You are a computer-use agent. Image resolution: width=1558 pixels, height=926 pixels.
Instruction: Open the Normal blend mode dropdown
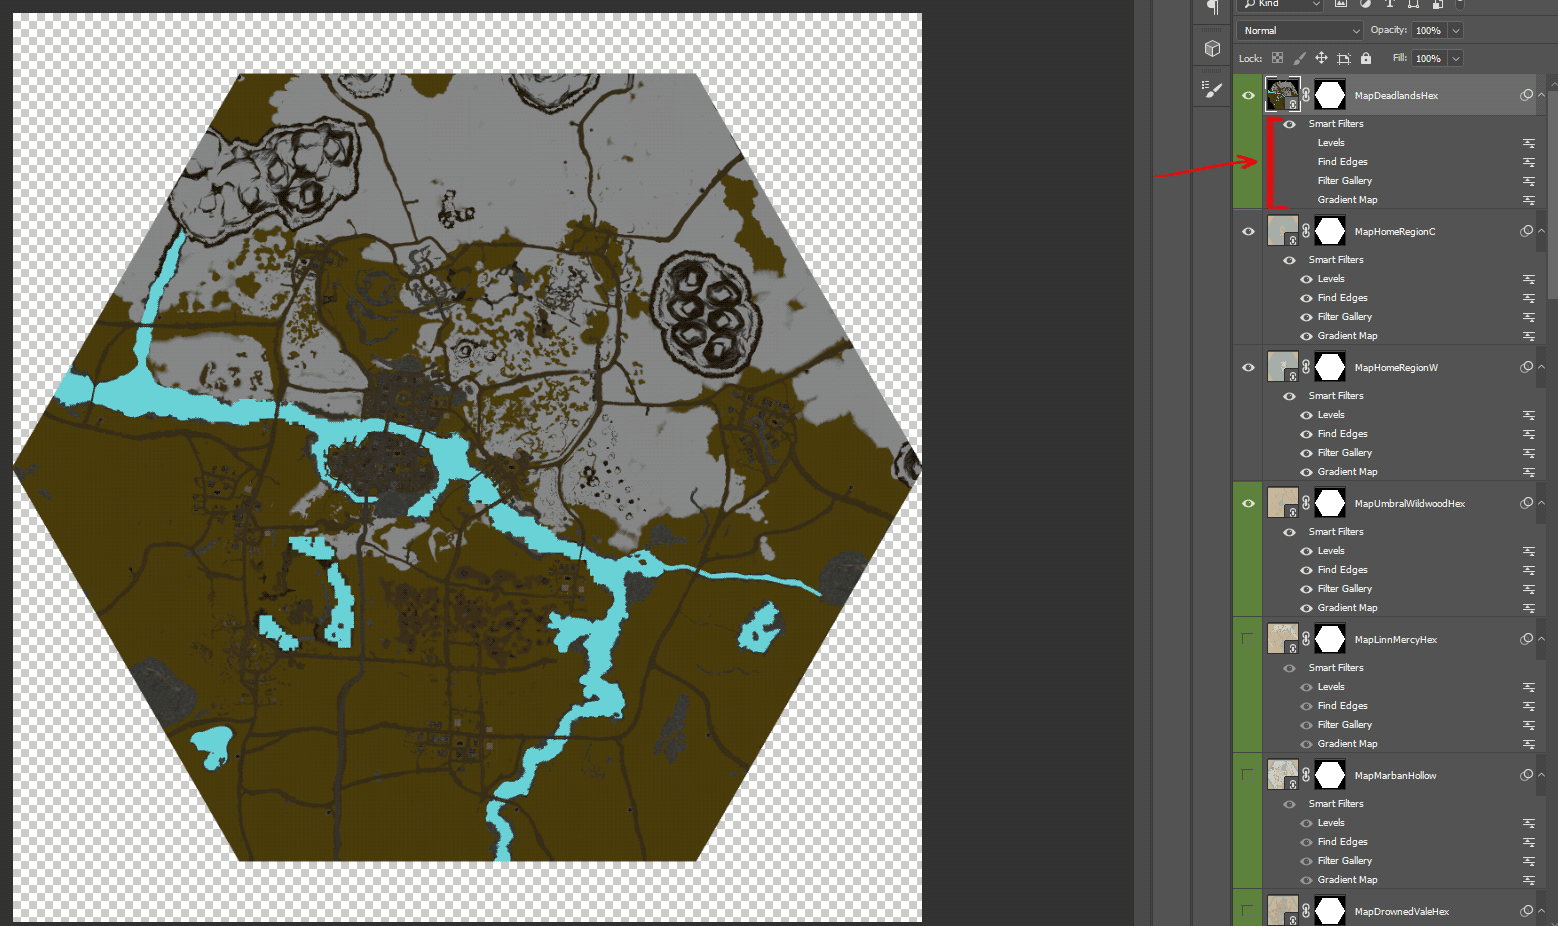1300,30
